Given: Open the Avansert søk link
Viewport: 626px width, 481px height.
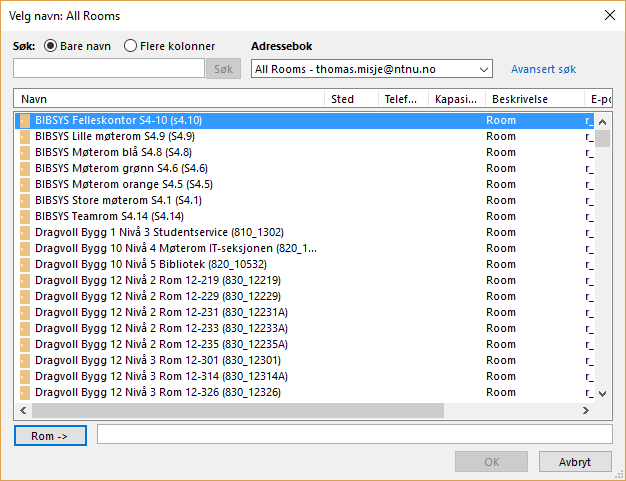Looking at the screenshot, I should (543, 69).
